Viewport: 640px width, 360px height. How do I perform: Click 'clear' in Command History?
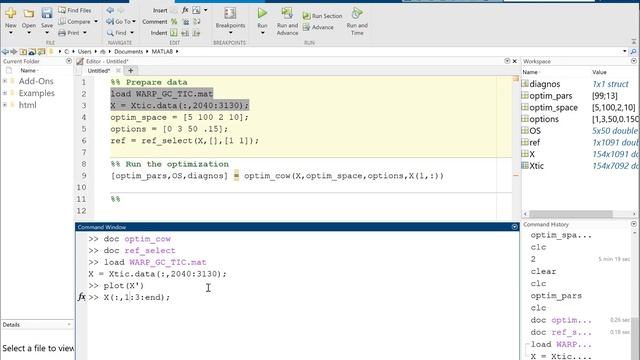543,271
